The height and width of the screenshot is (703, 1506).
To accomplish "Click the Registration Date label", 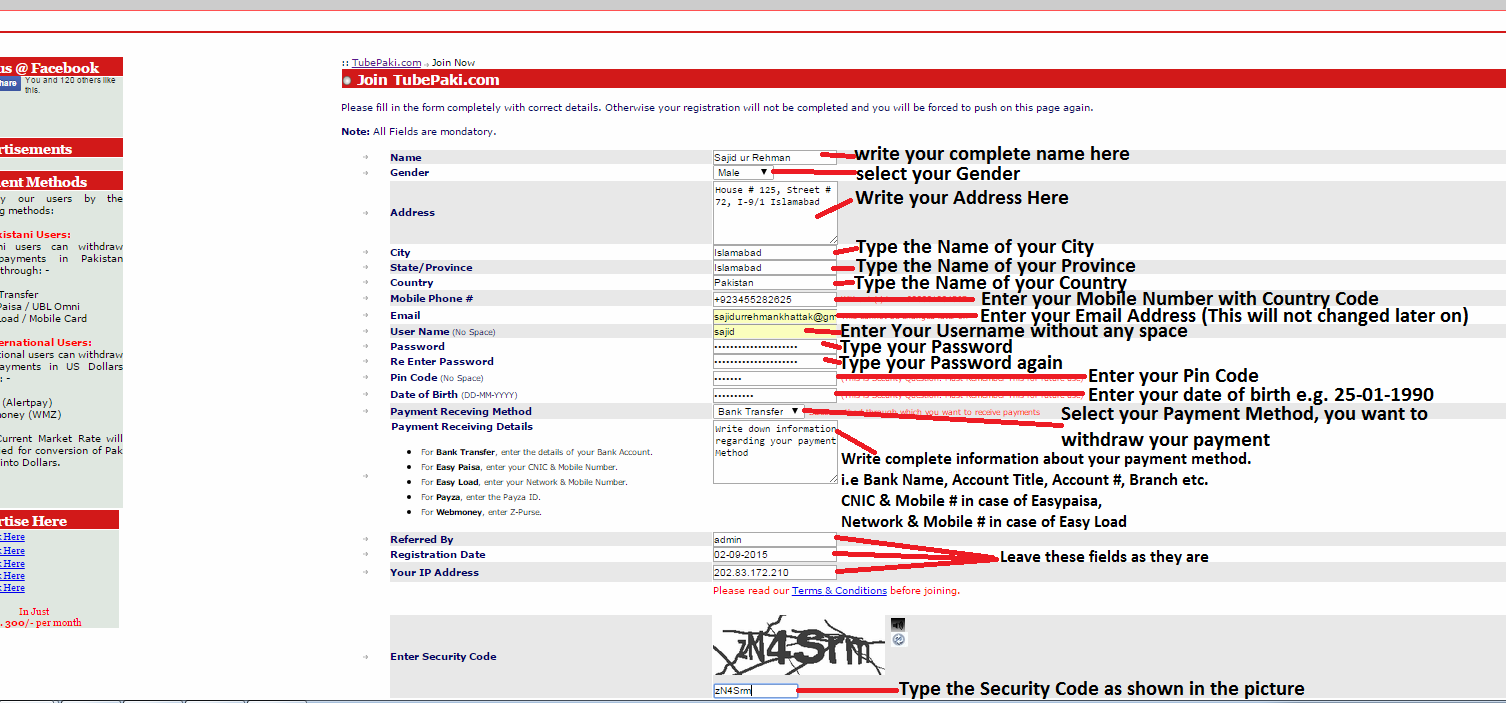I will pyautogui.click(x=438, y=555).
